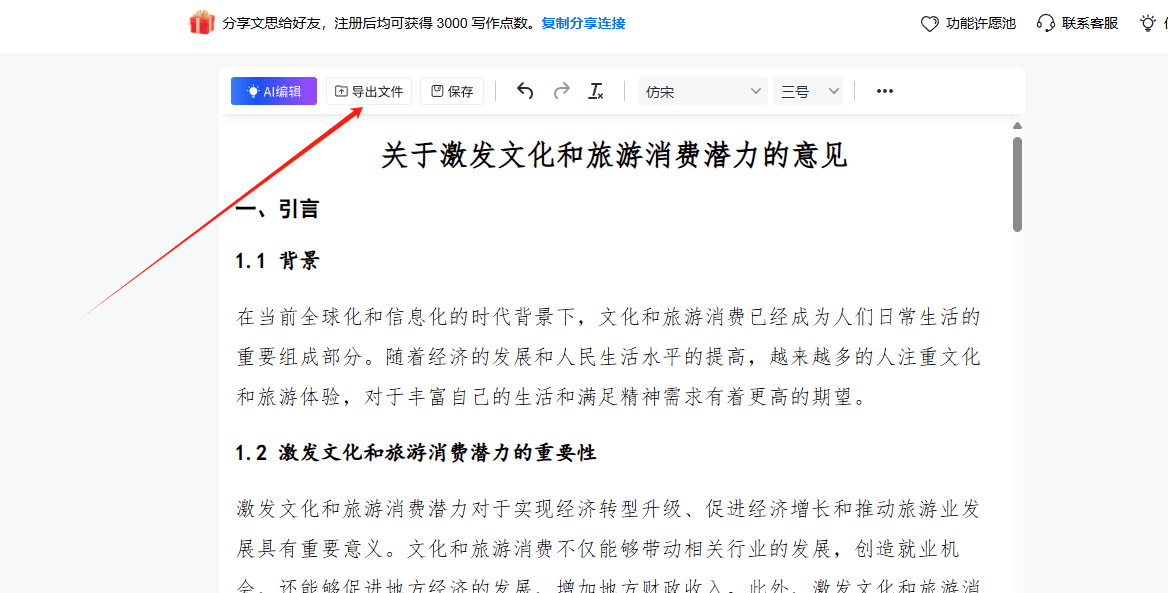Click the 保存 save button
The height and width of the screenshot is (593, 1168).
[452, 91]
